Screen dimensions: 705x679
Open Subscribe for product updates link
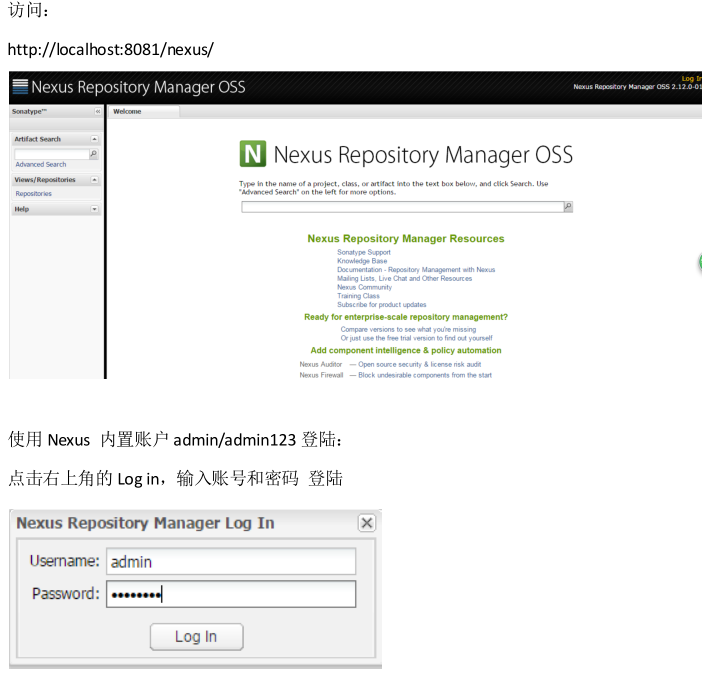tap(382, 304)
